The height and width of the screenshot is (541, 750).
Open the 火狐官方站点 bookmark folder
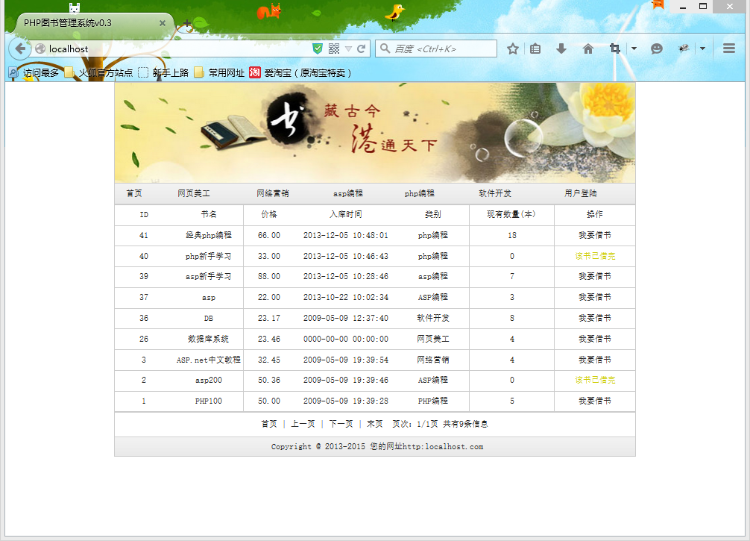[99, 73]
